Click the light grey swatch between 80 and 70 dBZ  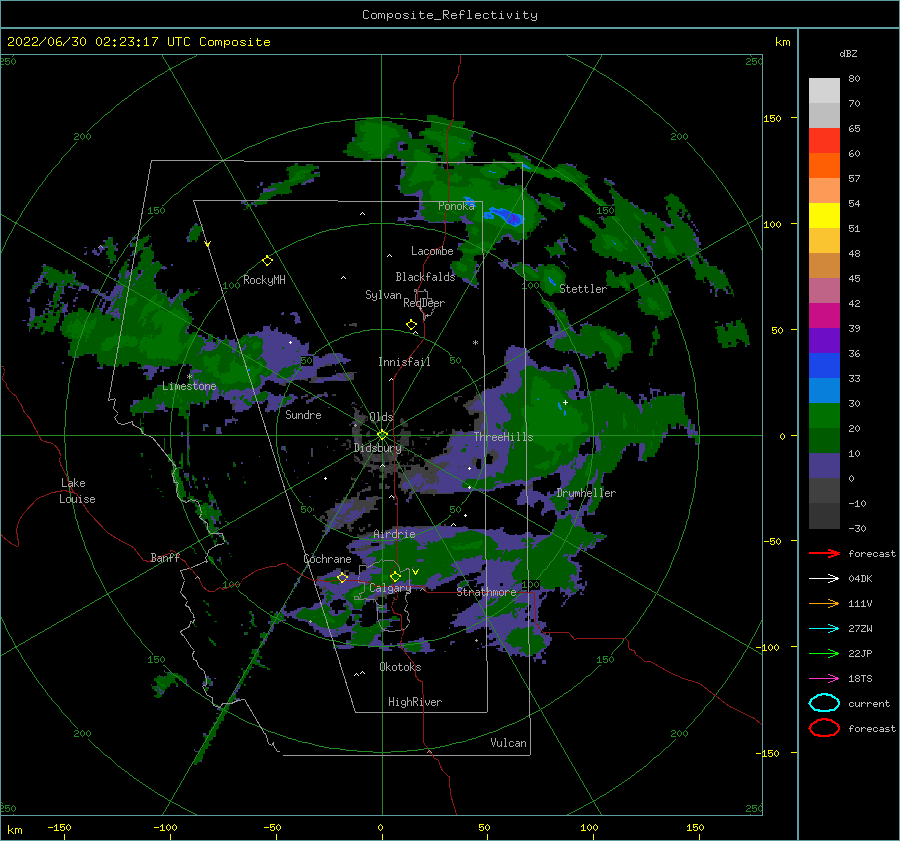tap(824, 91)
